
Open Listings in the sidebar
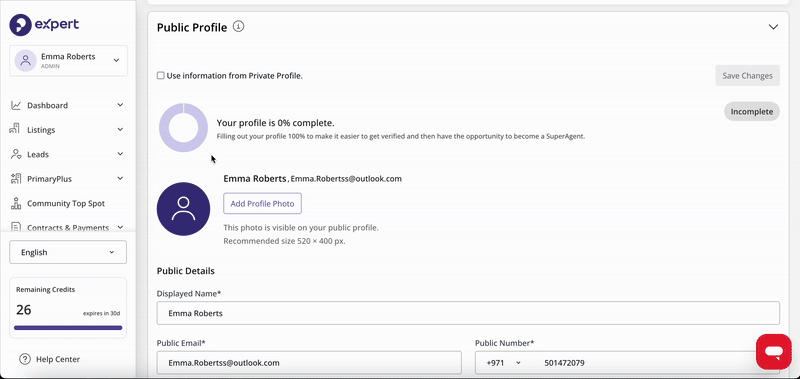(x=41, y=130)
